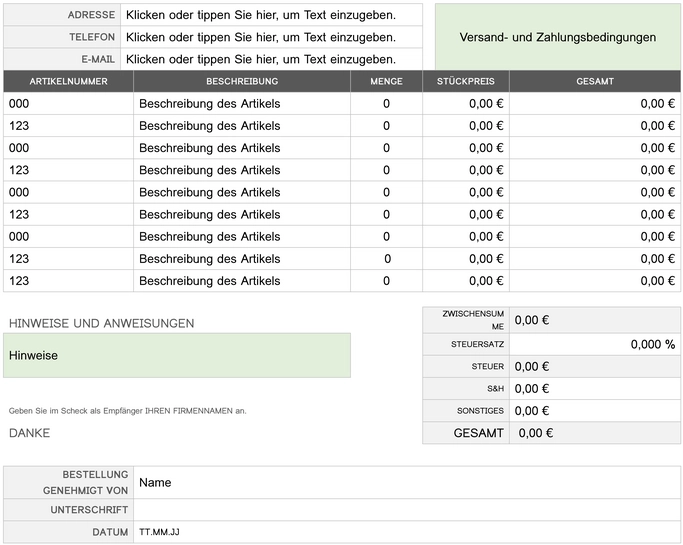This screenshot has width=683, height=545.
Task: Click the TT.MM.JJ date field
Action: pyautogui.click(x=407, y=532)
